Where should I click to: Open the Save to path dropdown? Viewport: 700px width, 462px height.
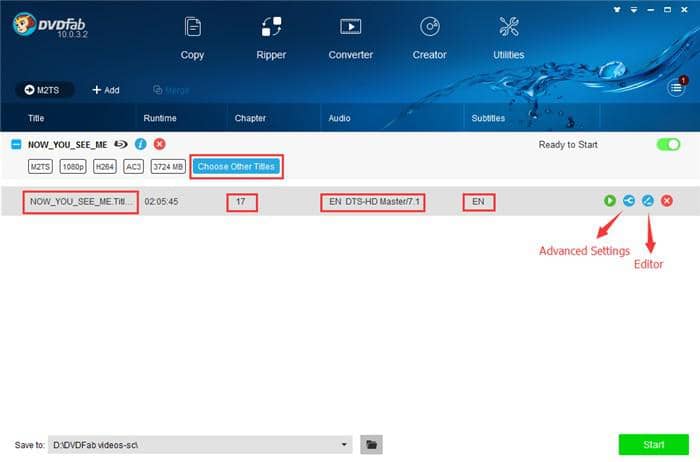point(200,445)
